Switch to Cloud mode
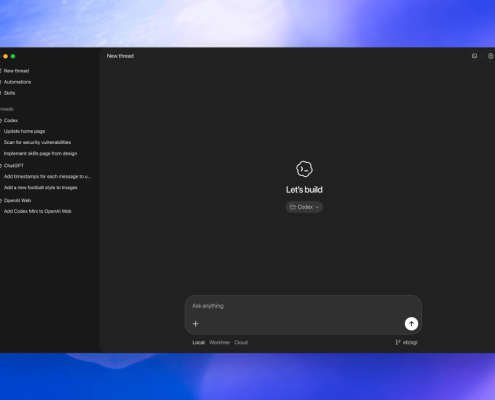Viewport: 495px width, 400px height. (x=241, y=342)
